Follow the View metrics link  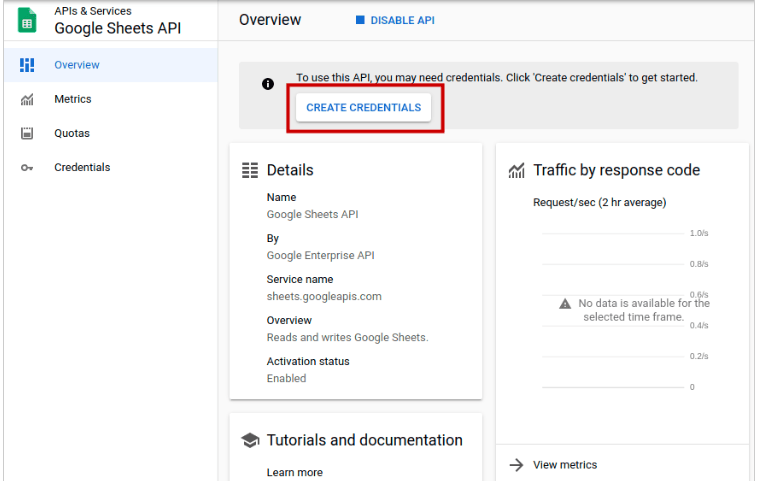click(x=565, y=465)
